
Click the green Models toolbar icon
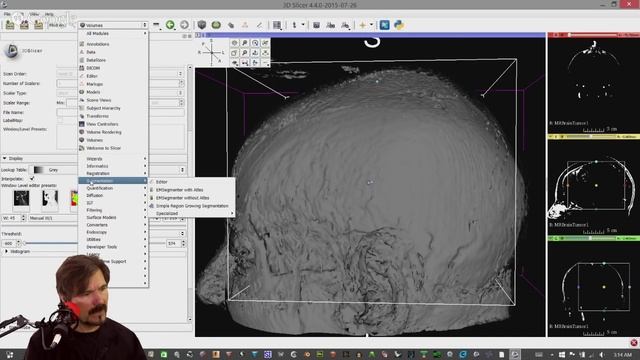[x=216, y=25]
